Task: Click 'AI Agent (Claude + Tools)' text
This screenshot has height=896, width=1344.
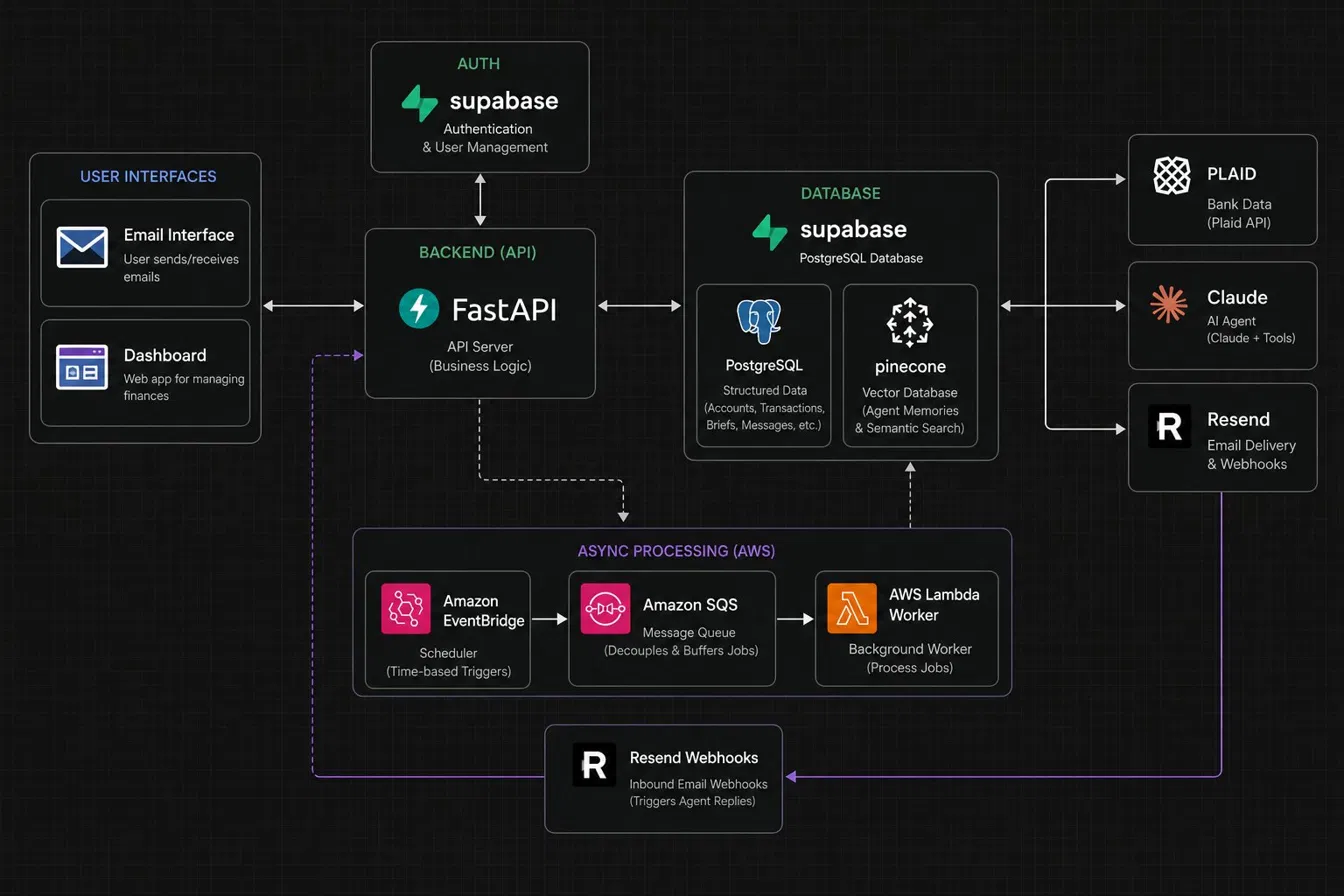Action: (1250, 329)
